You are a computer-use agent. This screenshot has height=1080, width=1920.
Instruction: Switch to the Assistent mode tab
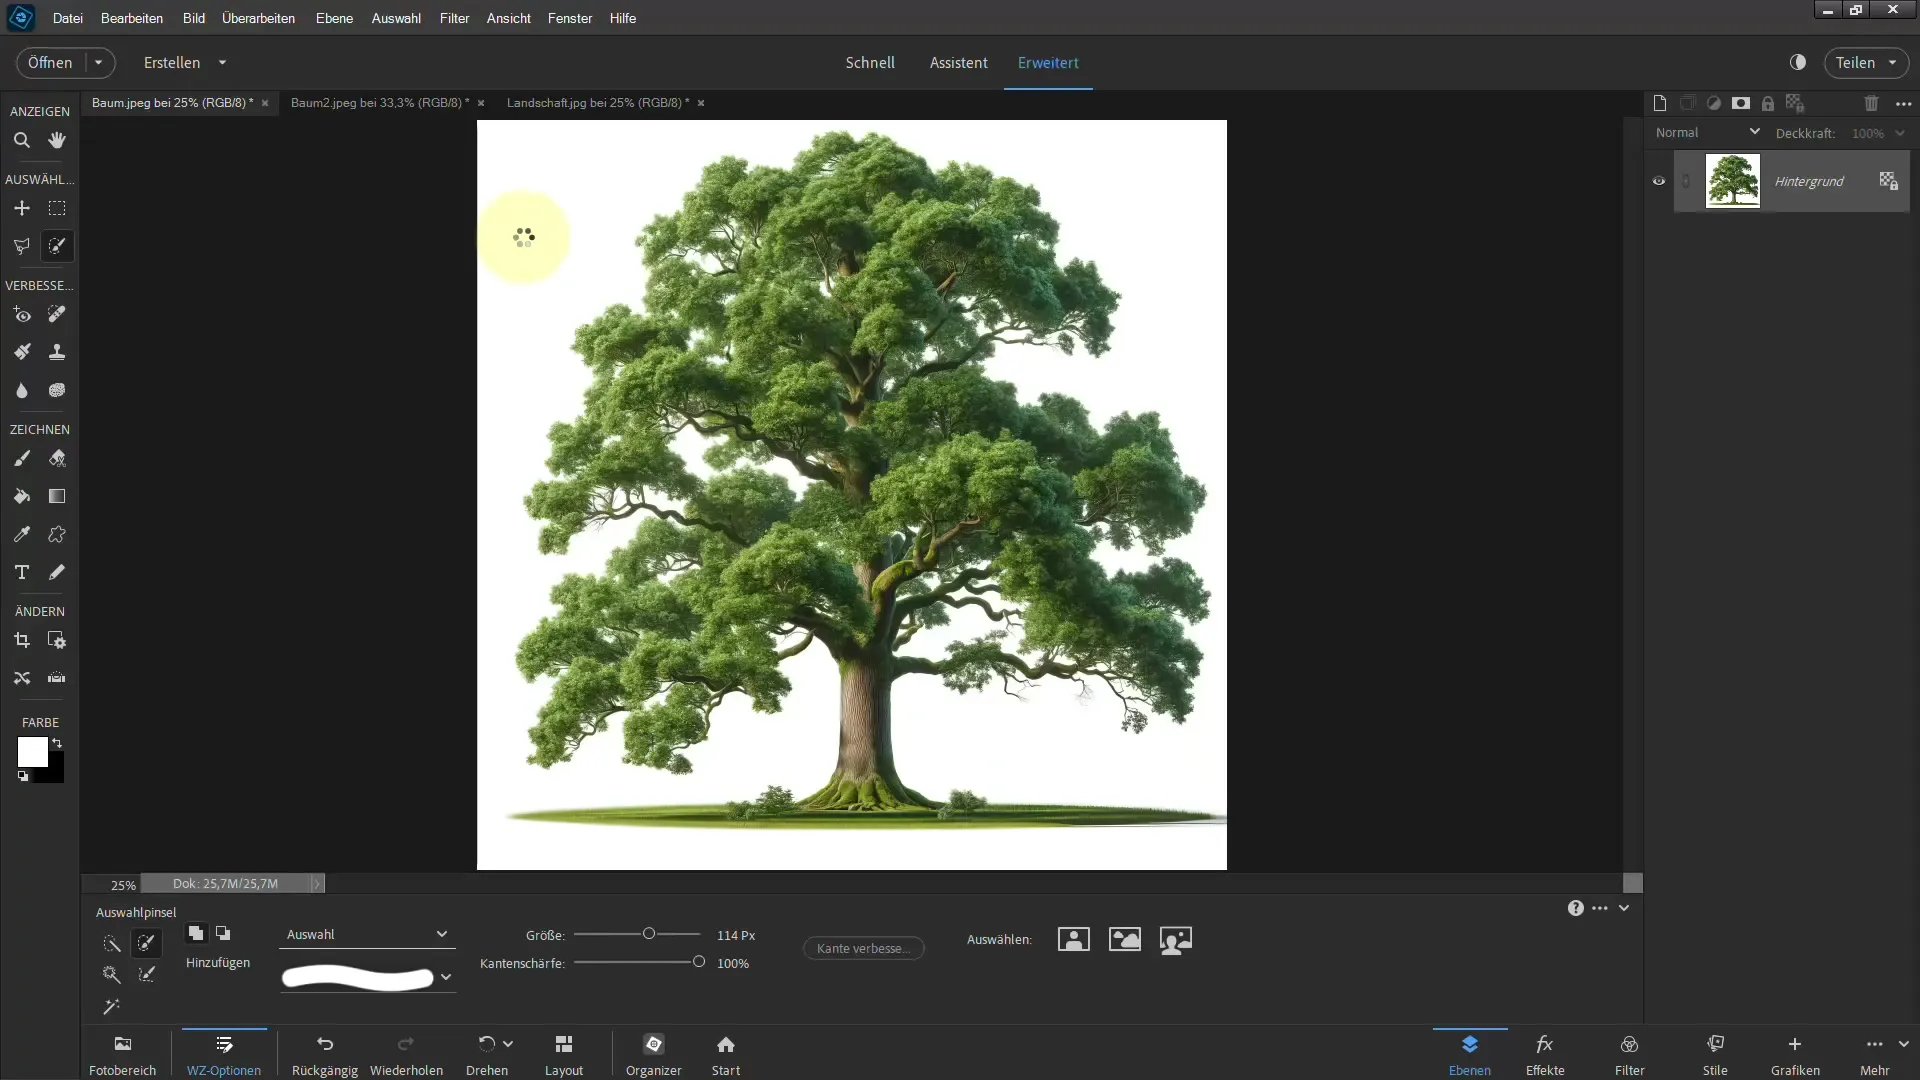tap(958, 62)
